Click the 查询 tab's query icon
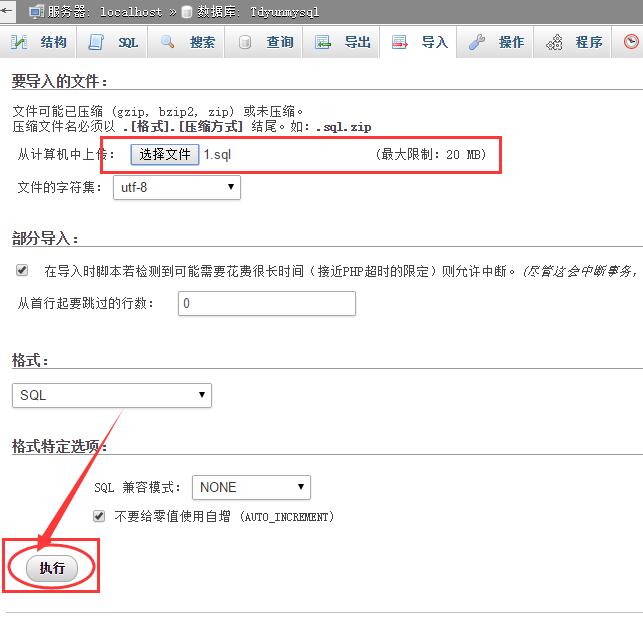643x619 pixels. click(245, 42)
